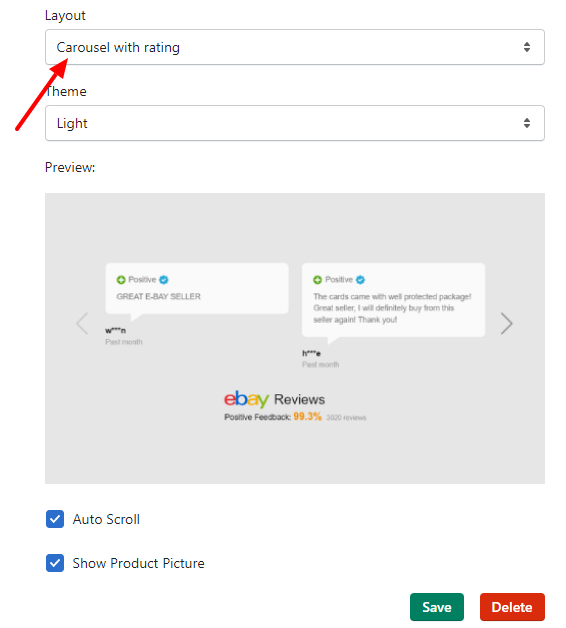Viewport: 566px width, 628px height.
Task: Open the Theme dropdown showing Light
Action: 295,123
